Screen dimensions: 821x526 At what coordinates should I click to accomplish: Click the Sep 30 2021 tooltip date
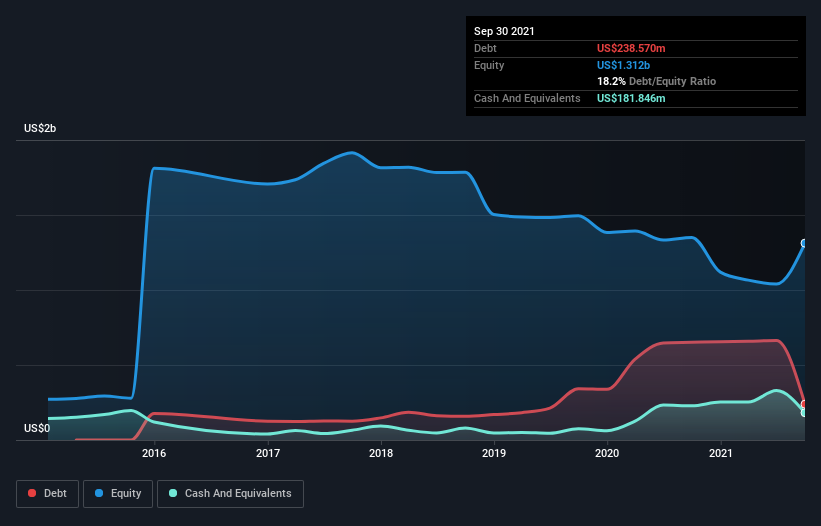(x=504, y=31)
